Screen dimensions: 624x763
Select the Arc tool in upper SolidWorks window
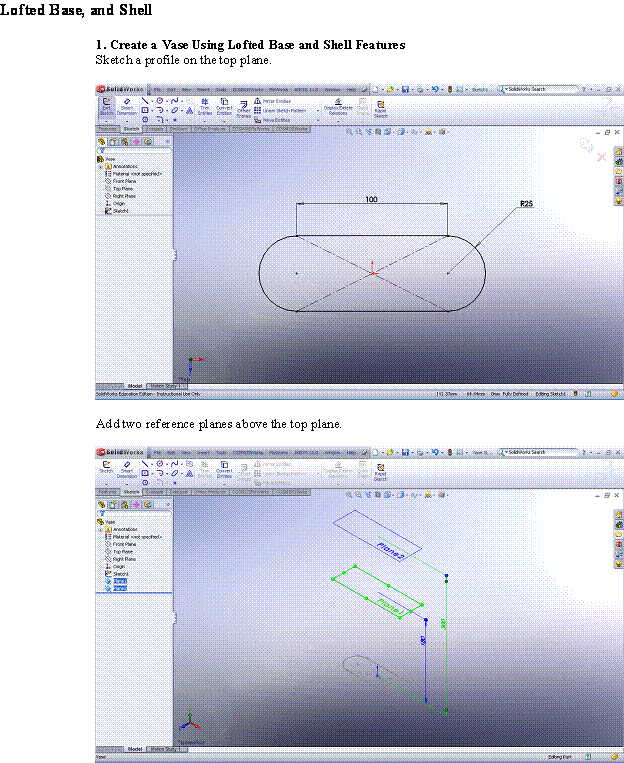coord(160,110)
